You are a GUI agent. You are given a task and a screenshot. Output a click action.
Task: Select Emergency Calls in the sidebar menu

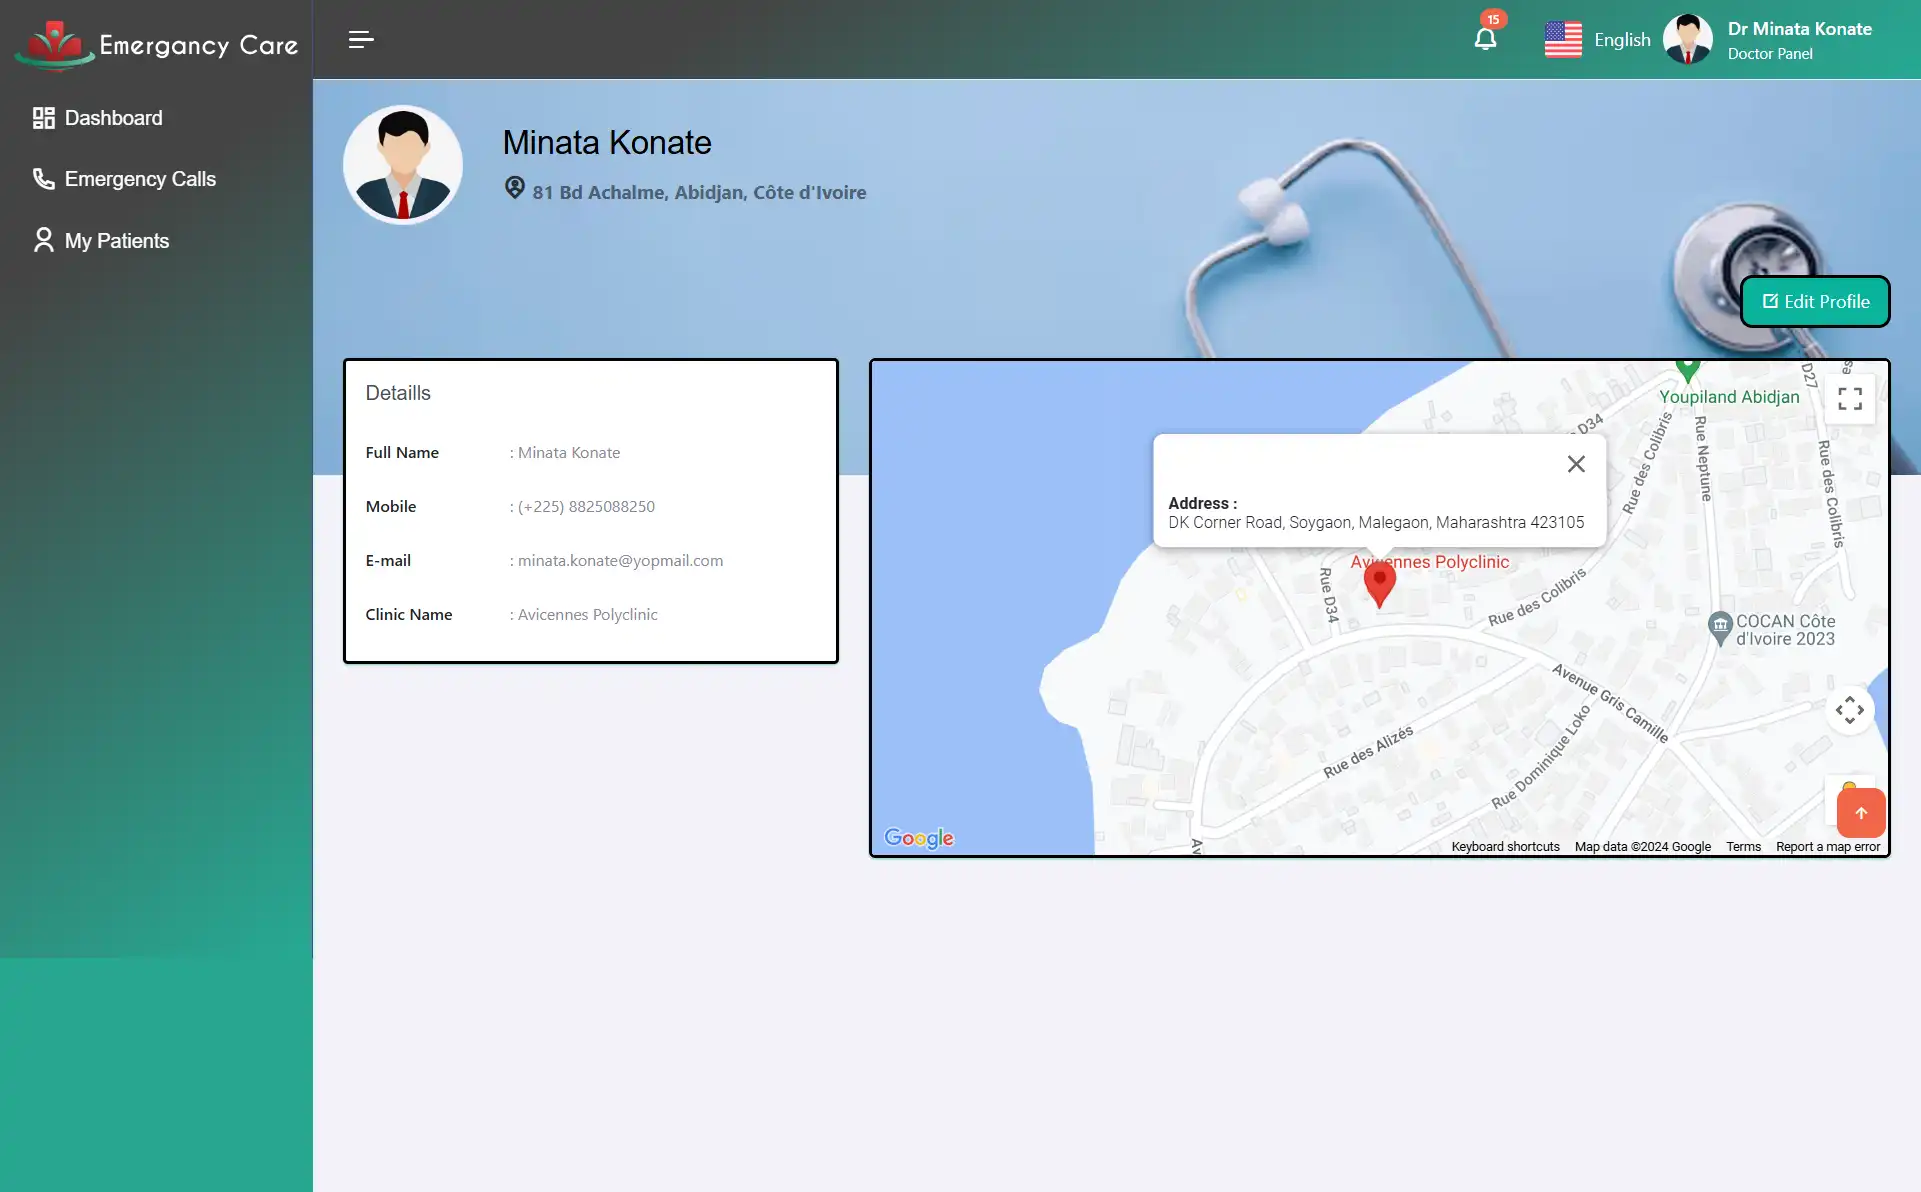[x=139, y=178]
